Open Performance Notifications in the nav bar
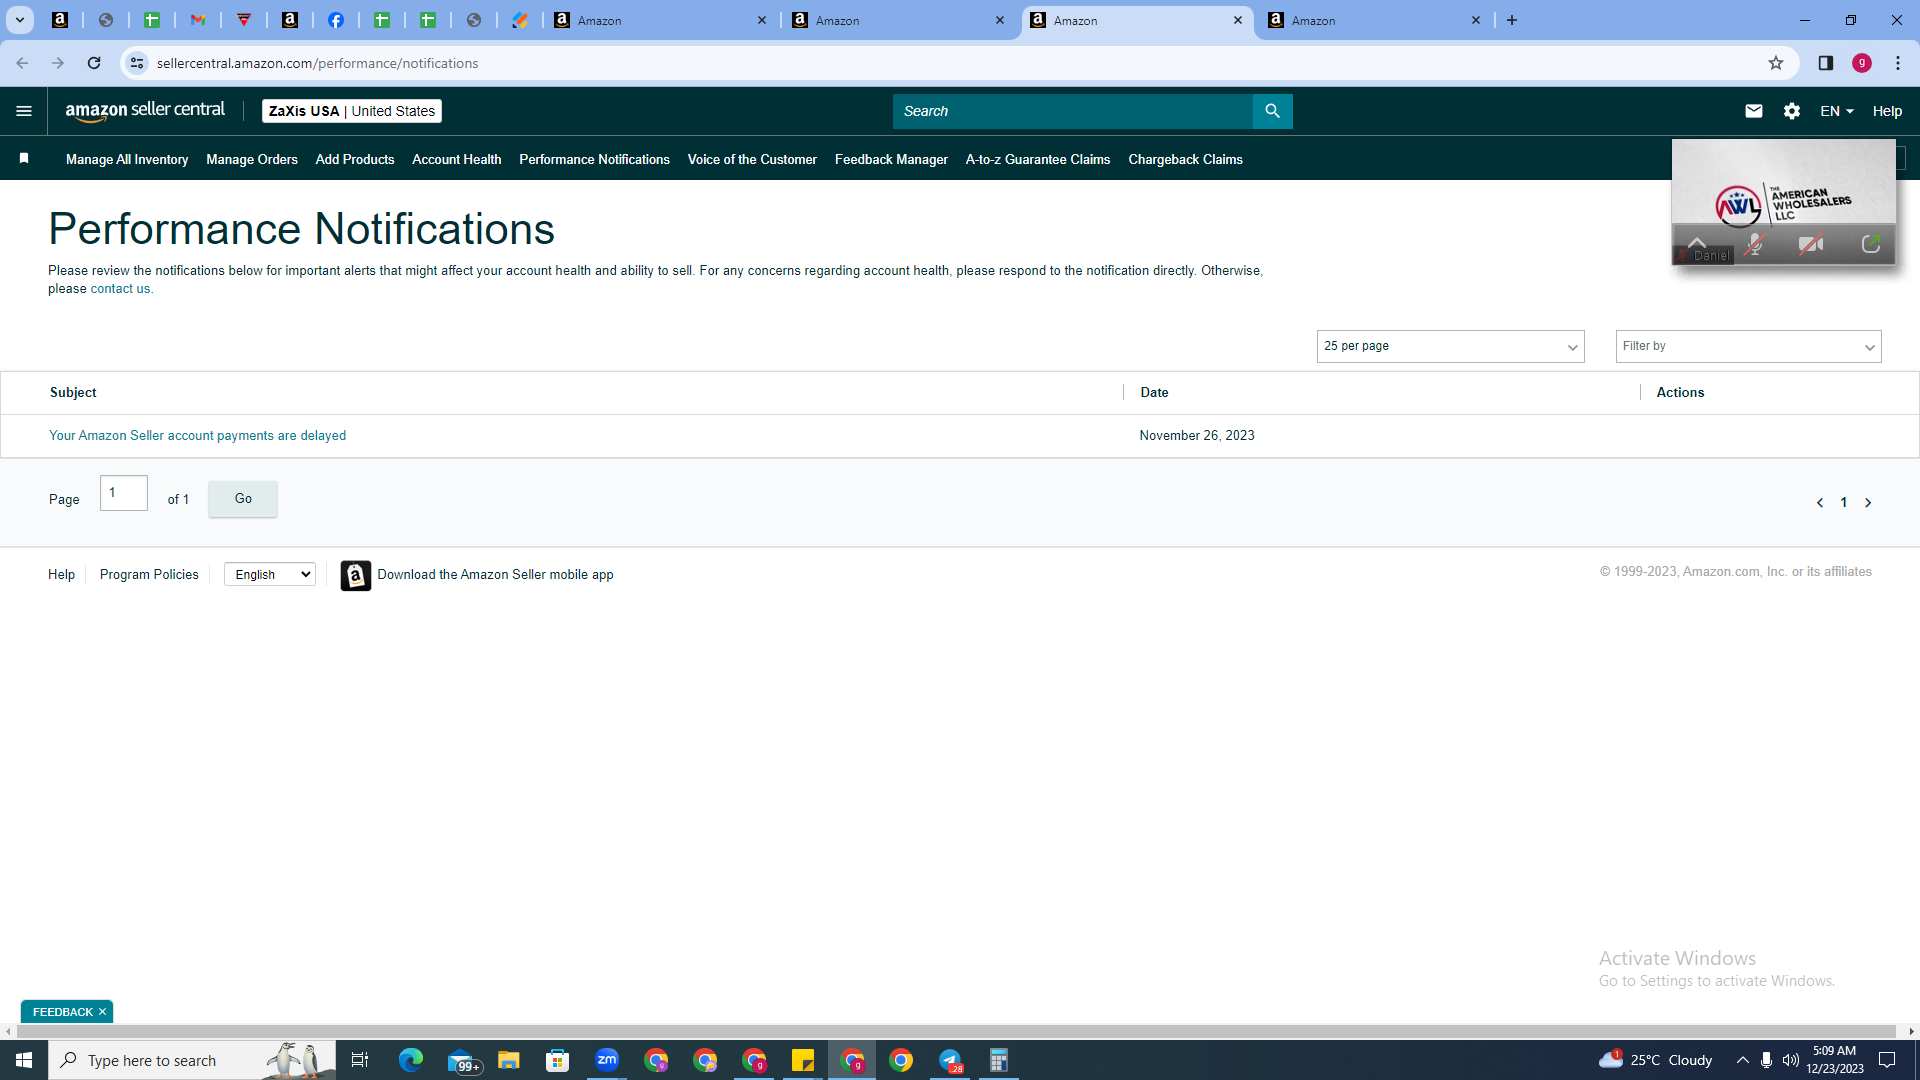The image size is (1920, 1080). (594, 159)
